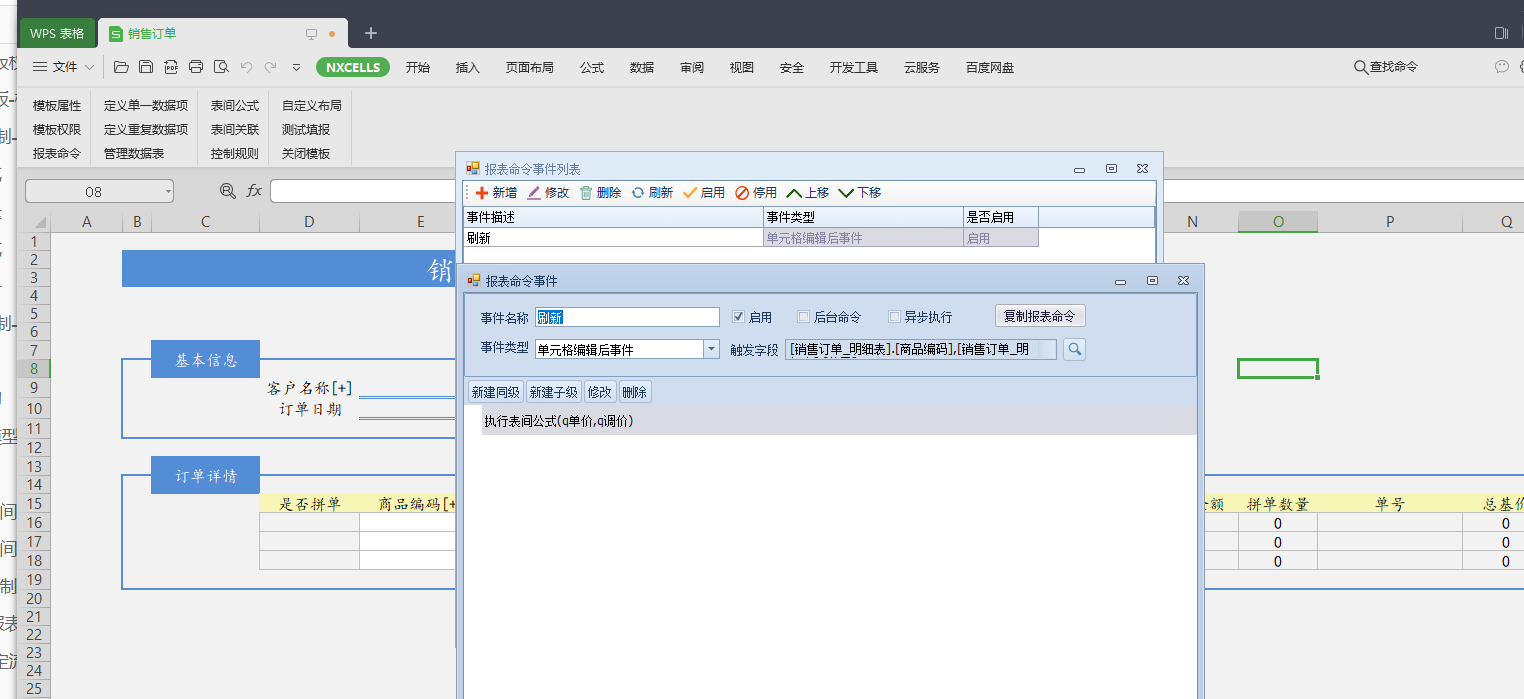Tick the 异步执行 checkbox
This screenshot has height=699, width=1524.
coord(895,317)
